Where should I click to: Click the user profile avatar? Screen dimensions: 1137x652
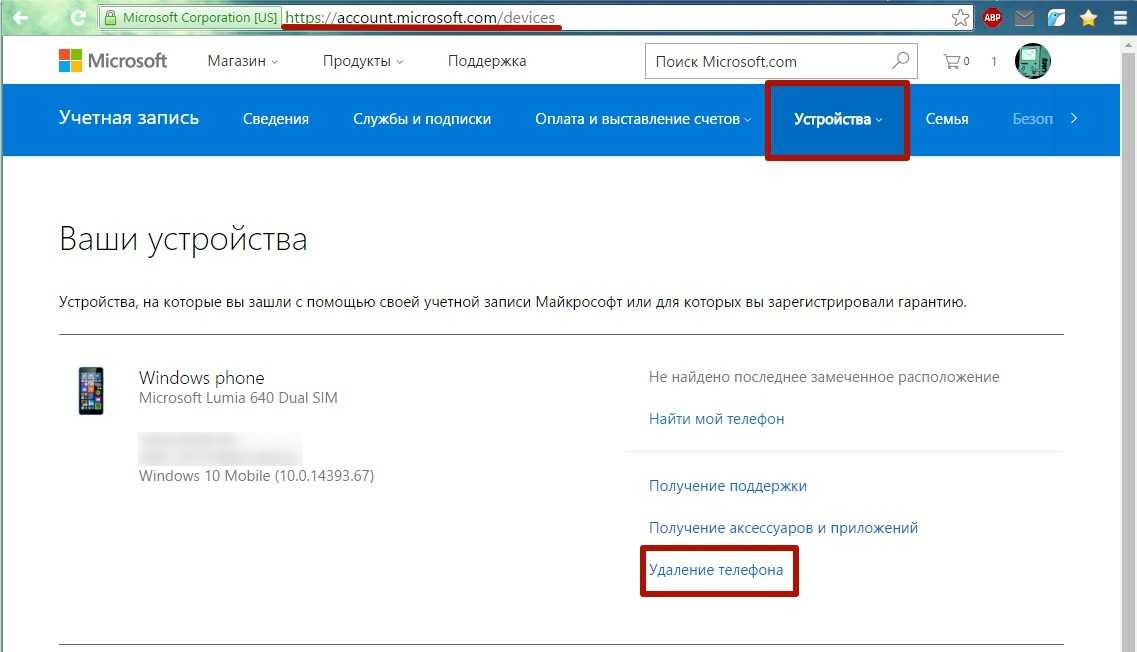[x=1032, y=62]
